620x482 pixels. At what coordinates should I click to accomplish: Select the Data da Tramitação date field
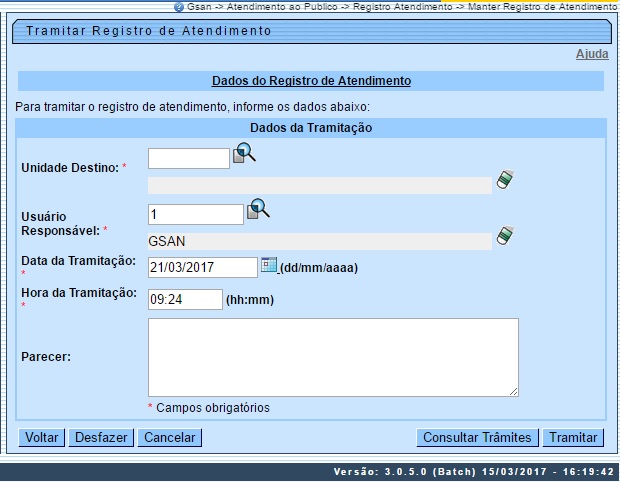click(203, 267)
